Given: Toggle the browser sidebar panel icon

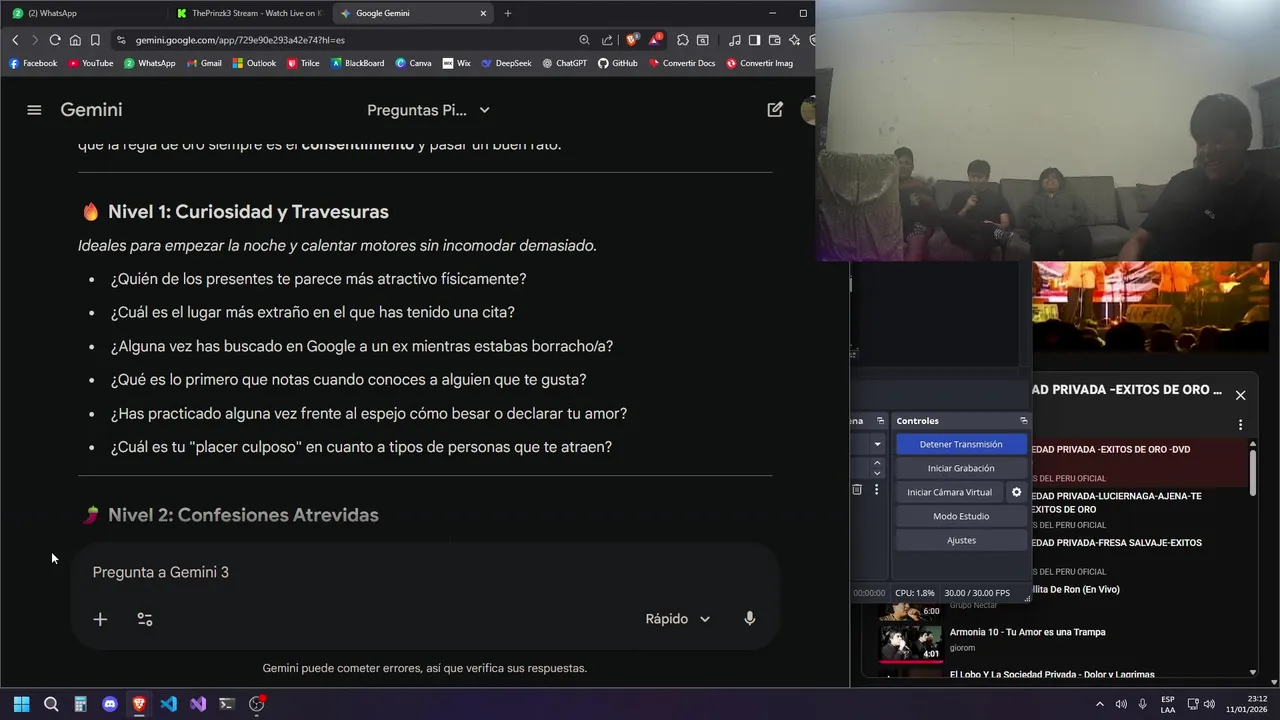Looking at the screenshot, I should pyautogui.click(x=754, y=40).
